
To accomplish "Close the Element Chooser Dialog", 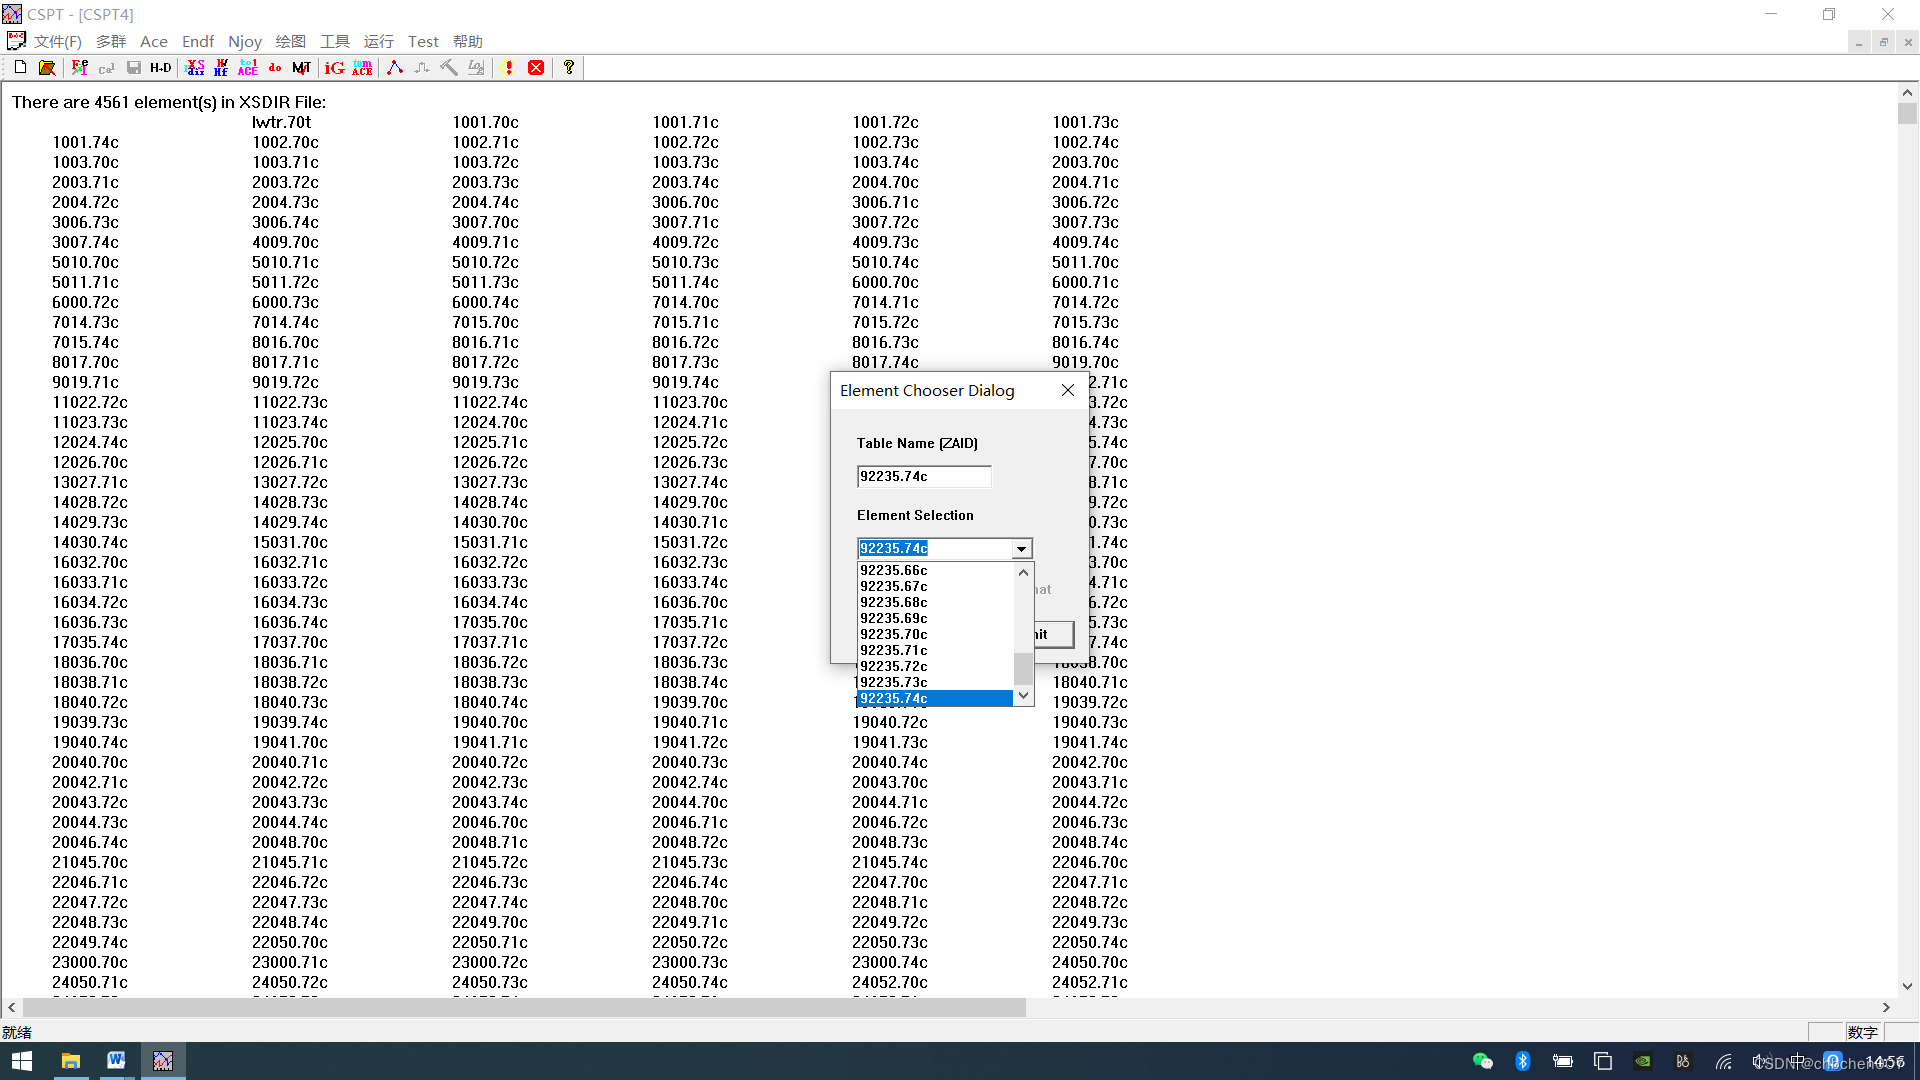I will pos(1068,390).
